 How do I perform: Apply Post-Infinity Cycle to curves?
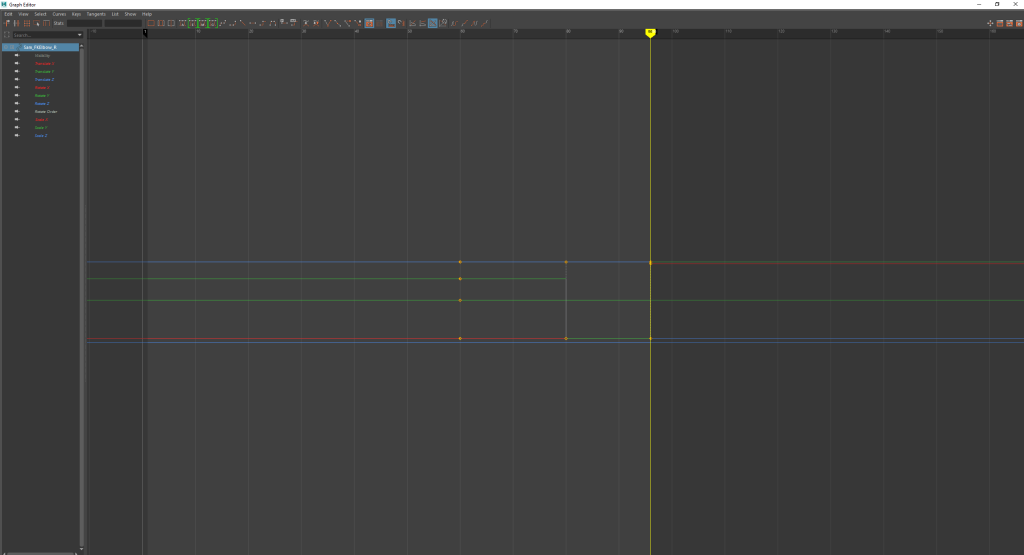click(x=473, y=23)
